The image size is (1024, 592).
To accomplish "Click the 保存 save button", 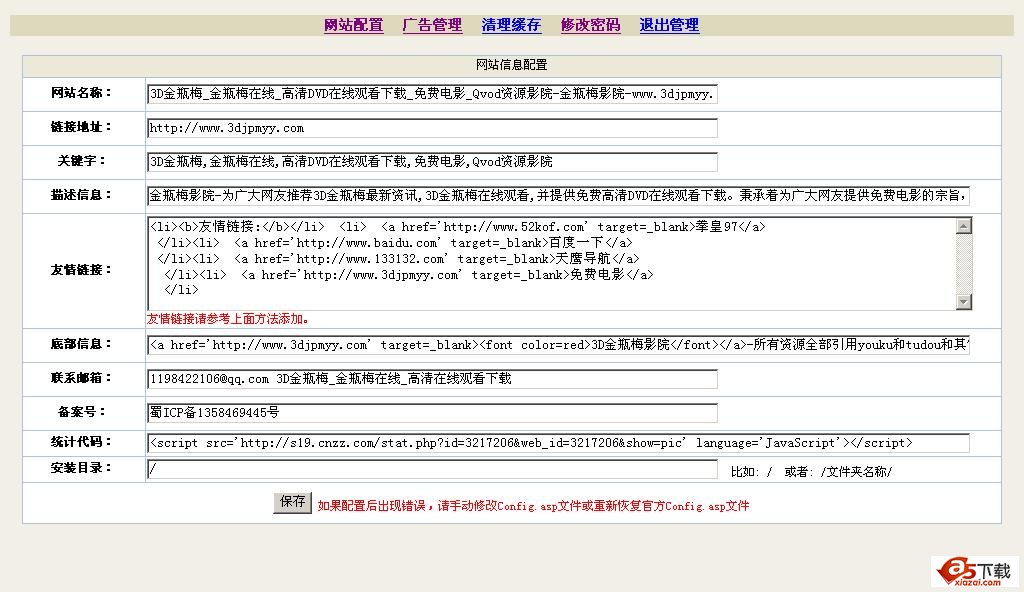I will point(293,502).
